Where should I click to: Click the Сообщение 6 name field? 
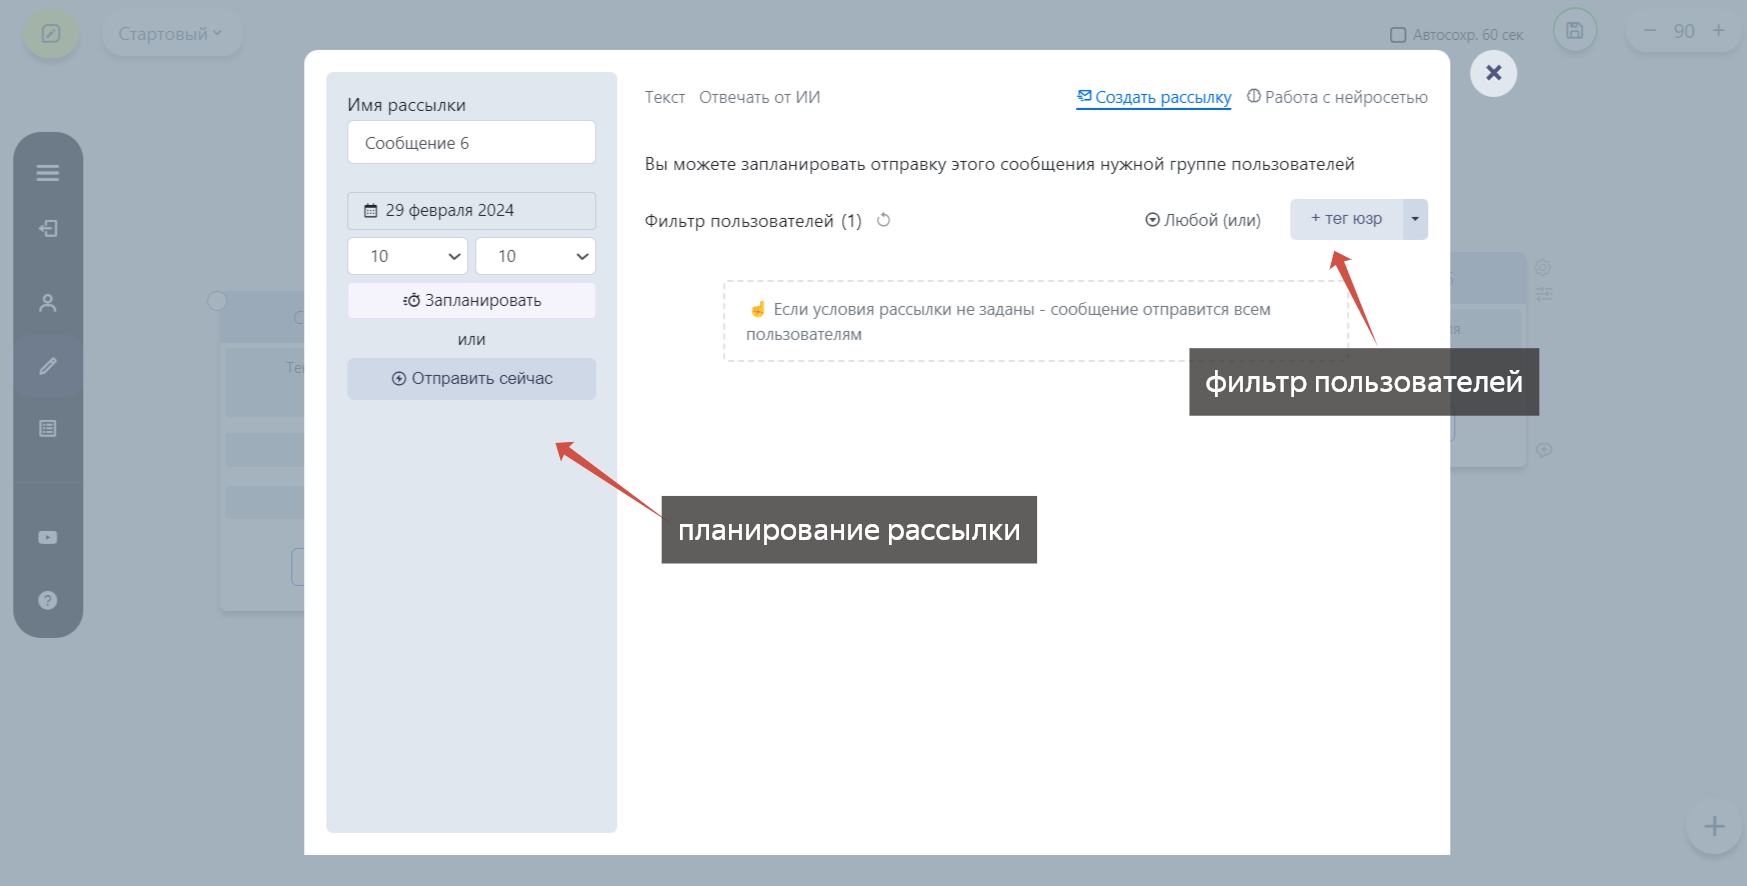pyautogui.click(x=471, y=143)
